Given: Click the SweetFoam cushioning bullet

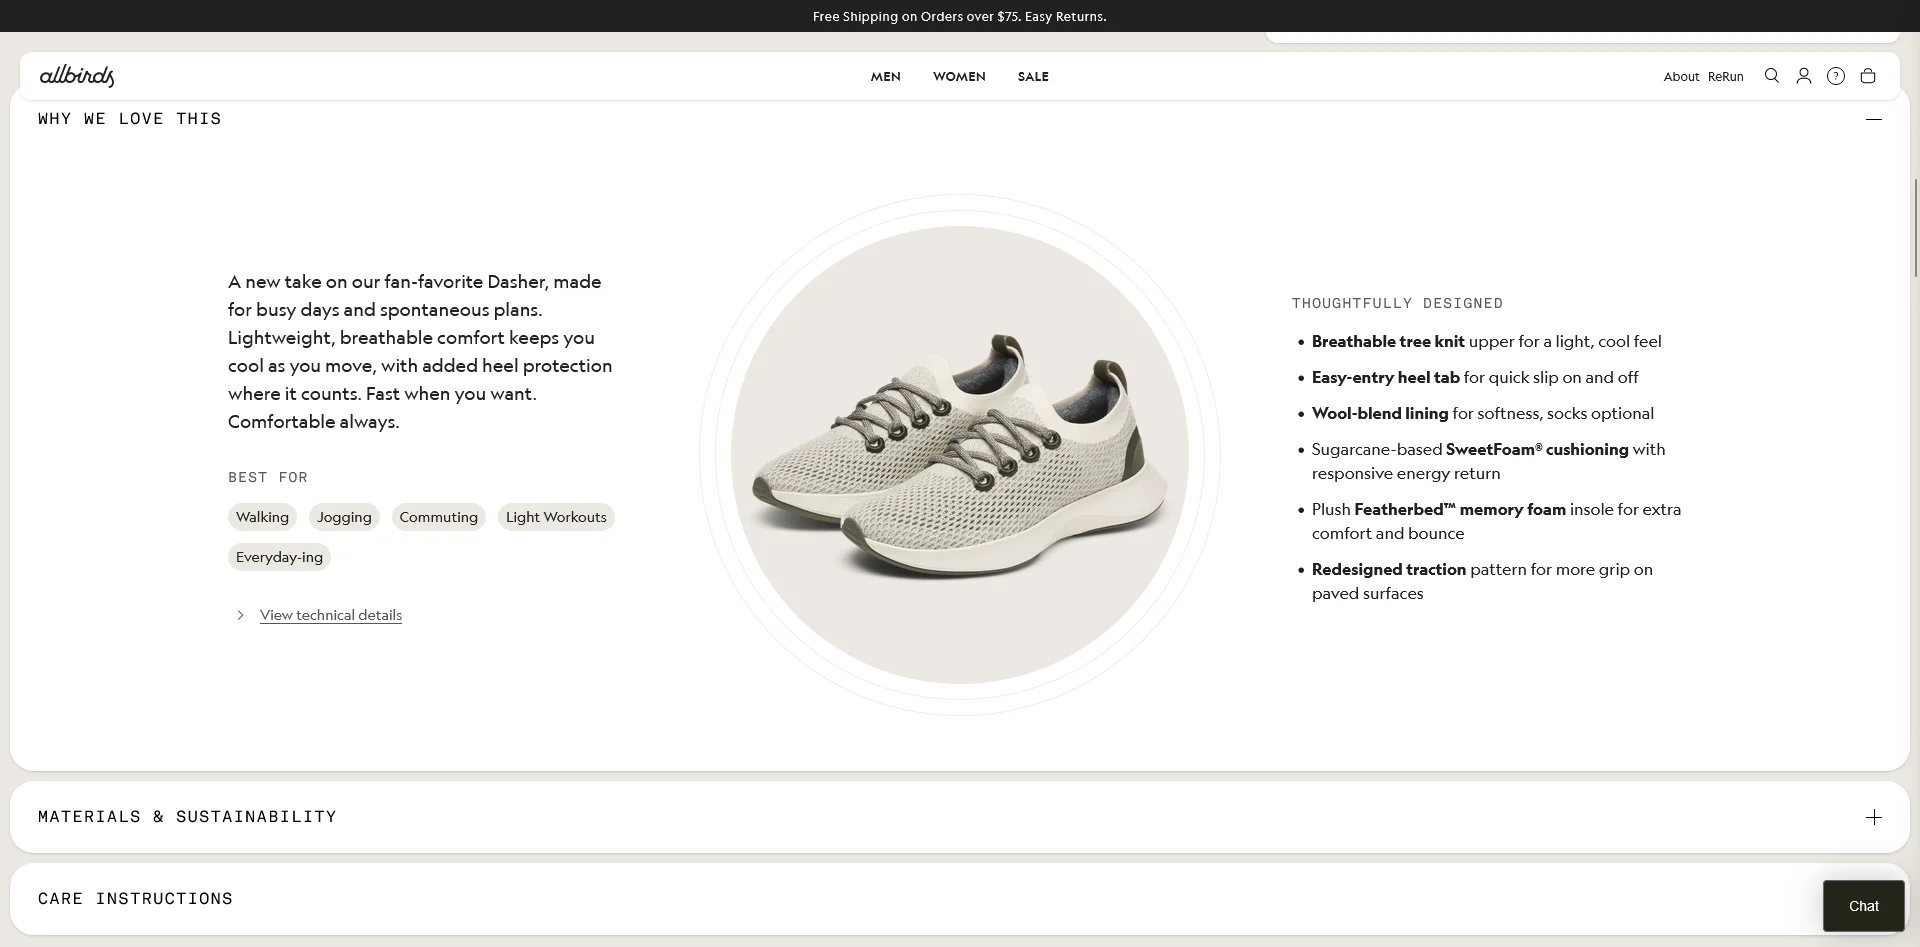Looking at the screenshot, I should (1488, 462).
